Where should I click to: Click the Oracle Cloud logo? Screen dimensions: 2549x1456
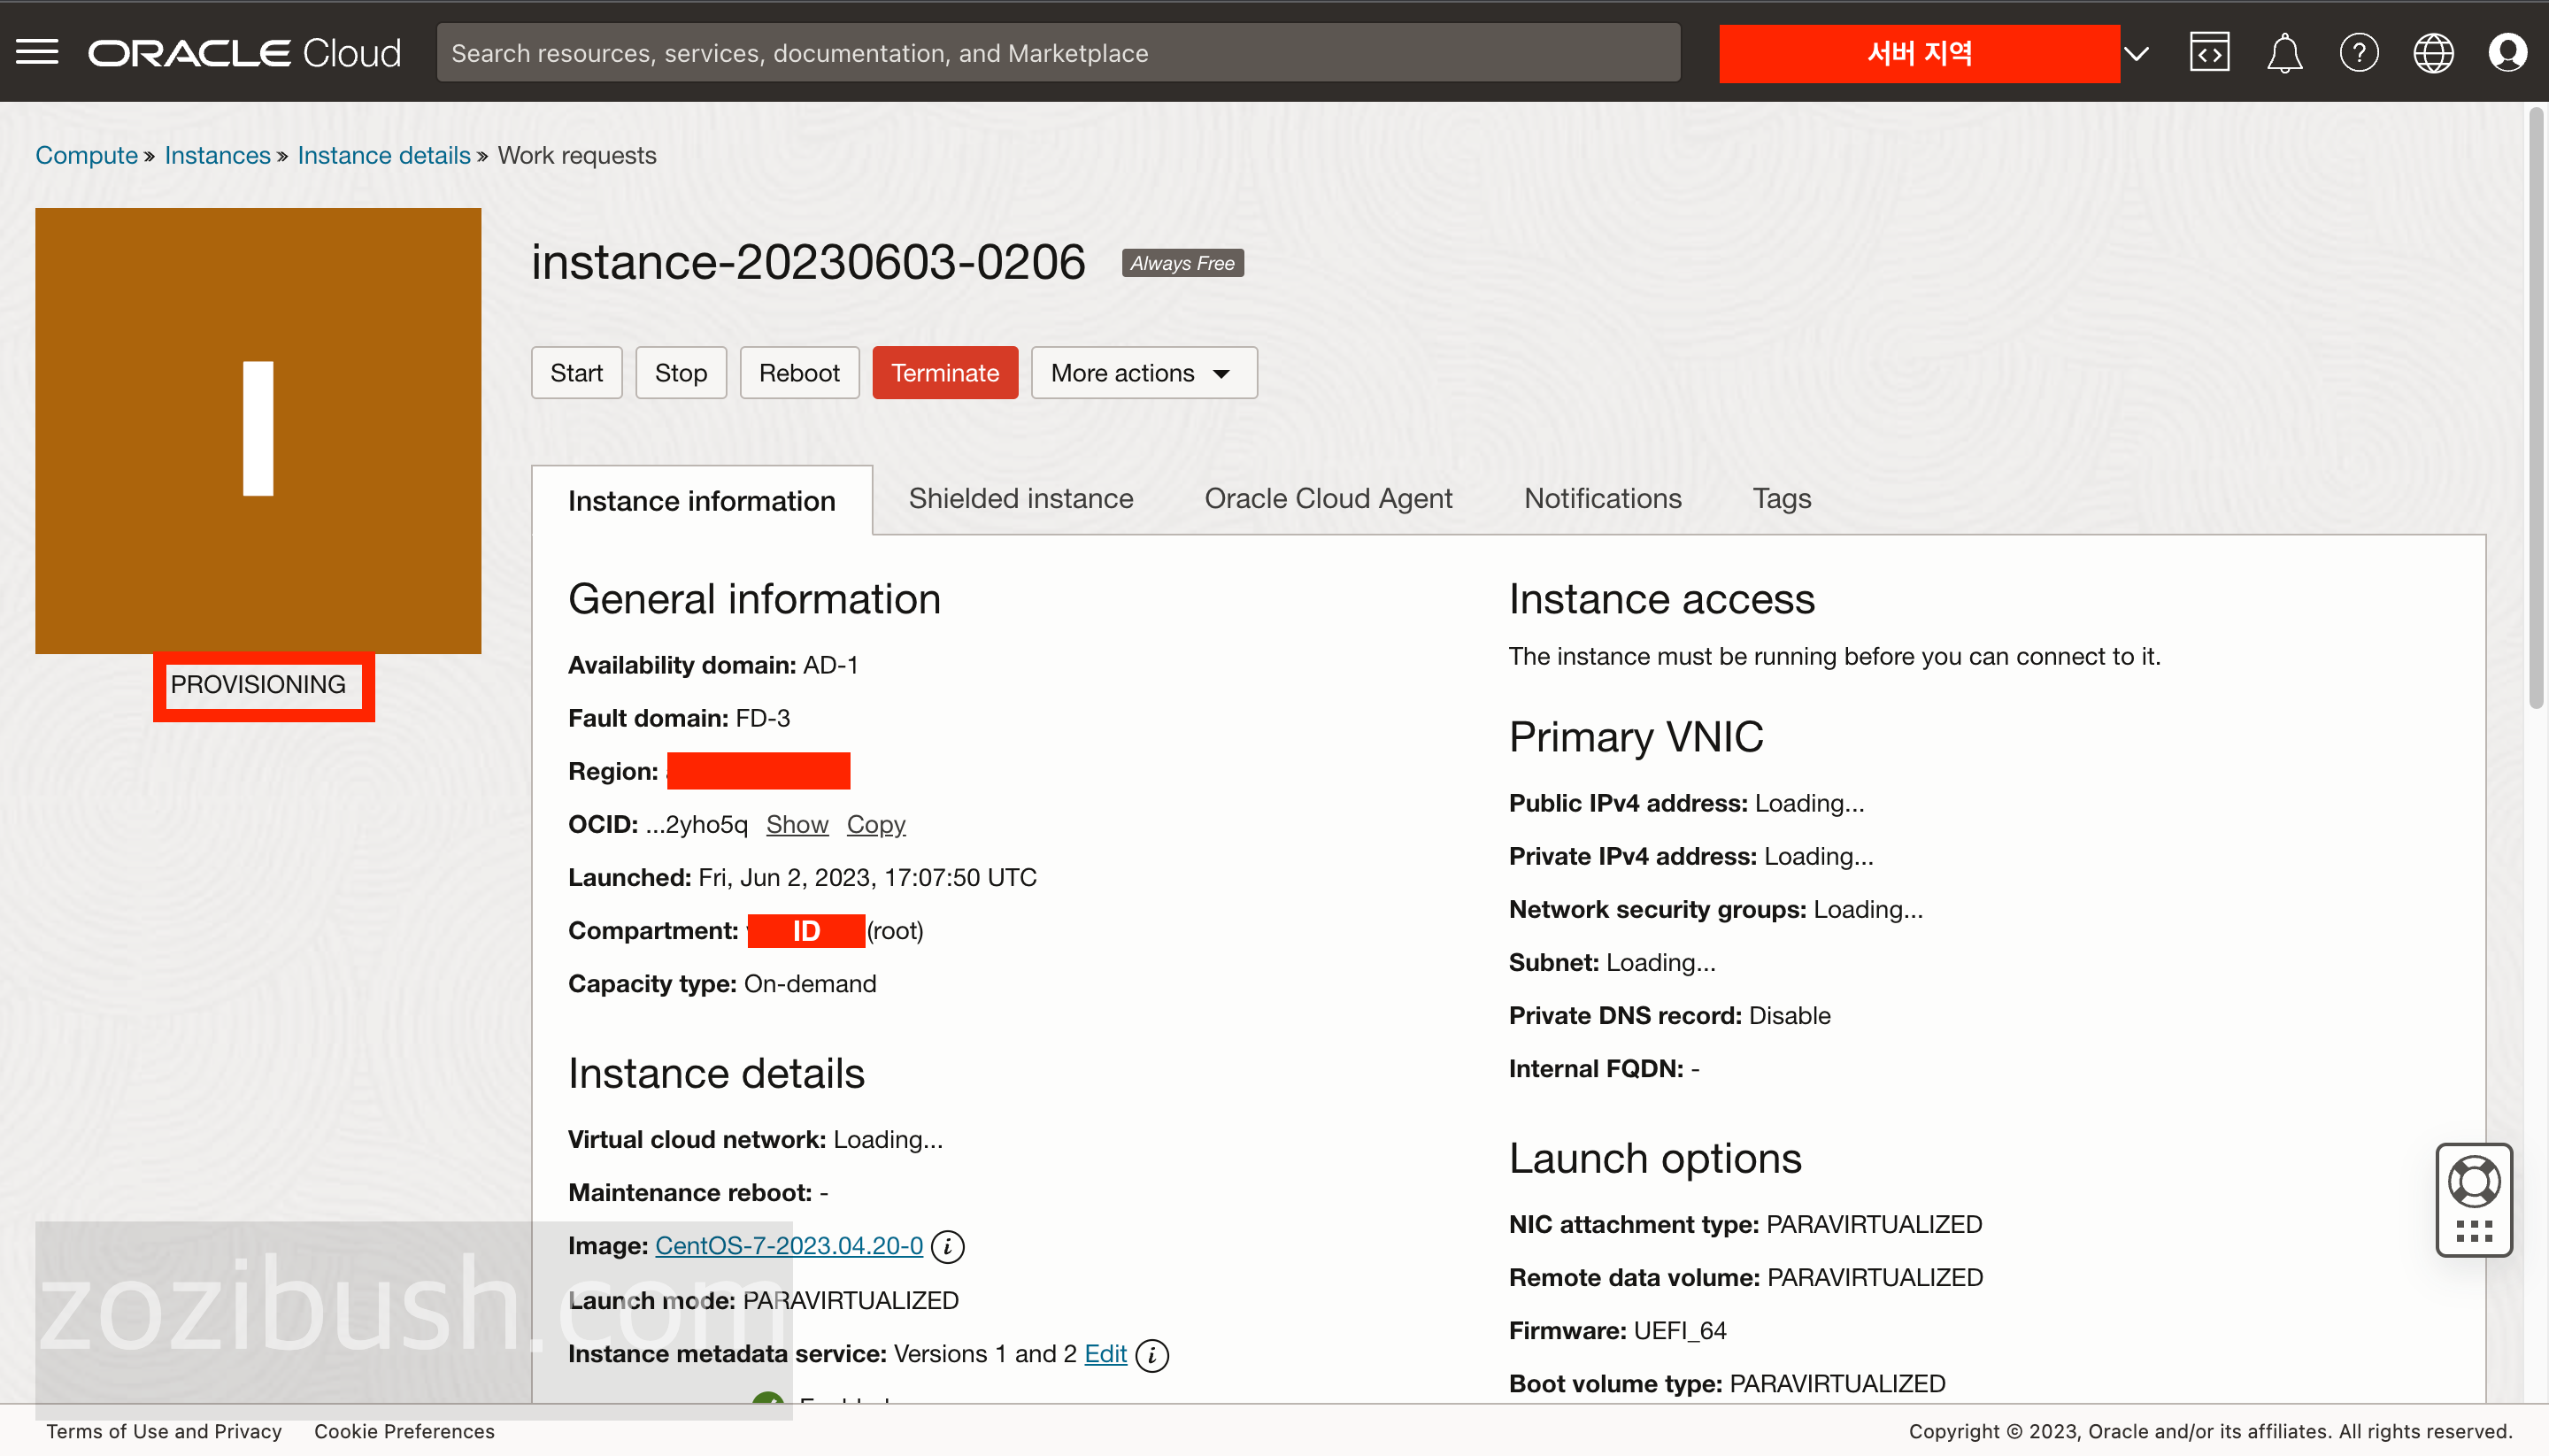coord(245,53)
